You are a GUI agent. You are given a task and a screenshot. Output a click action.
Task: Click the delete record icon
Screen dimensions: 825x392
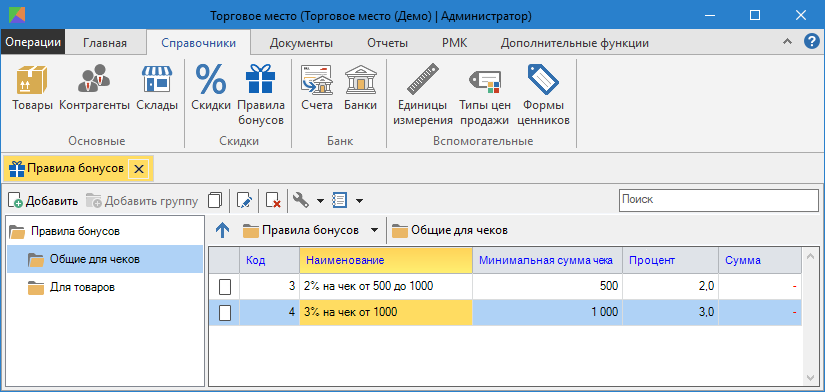(x=273, y=200)
